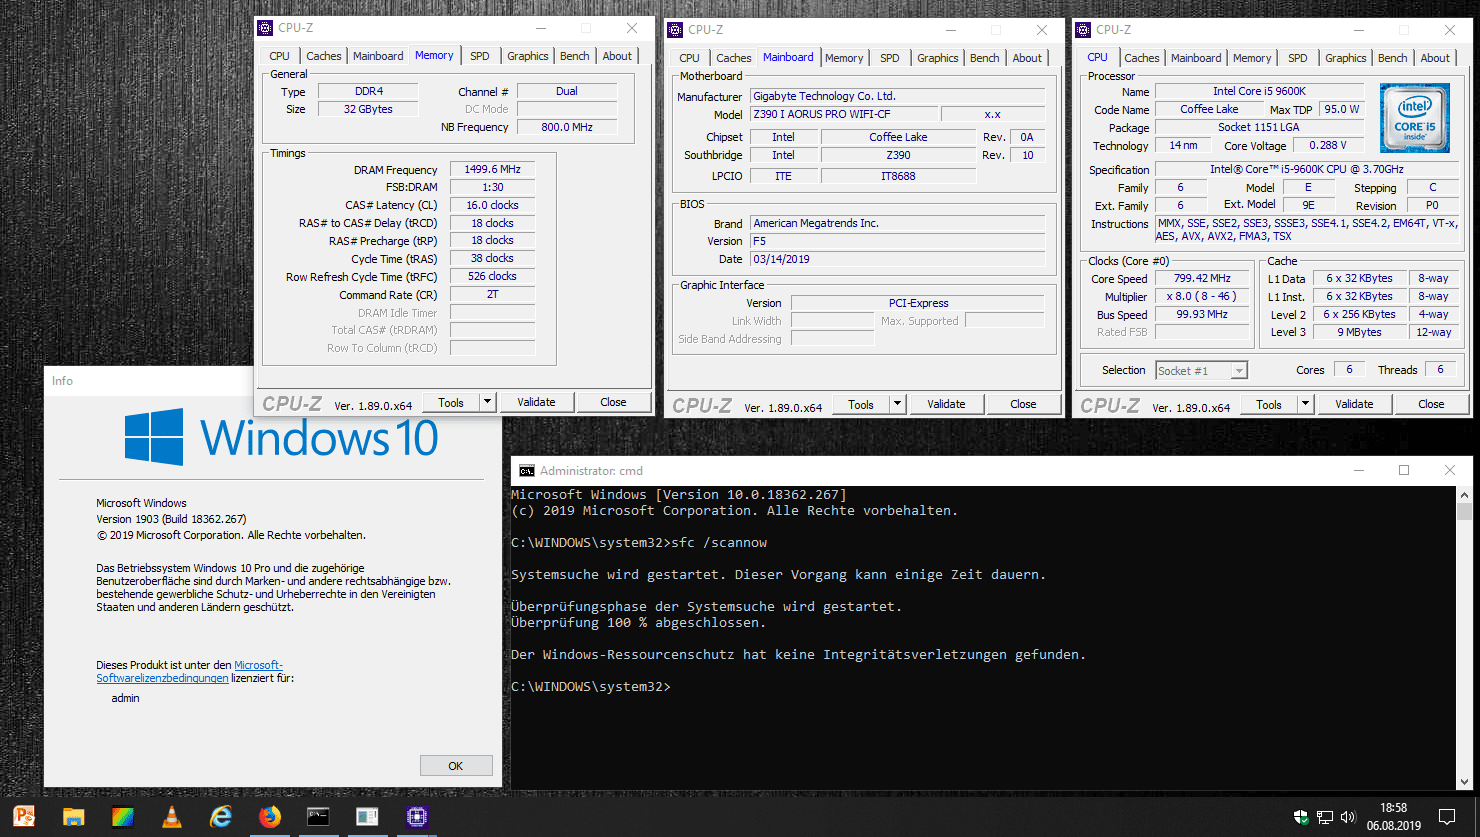Click the Intel Core i5 logo
This screenshot has width=1480, height=837.
[1415, 118]
